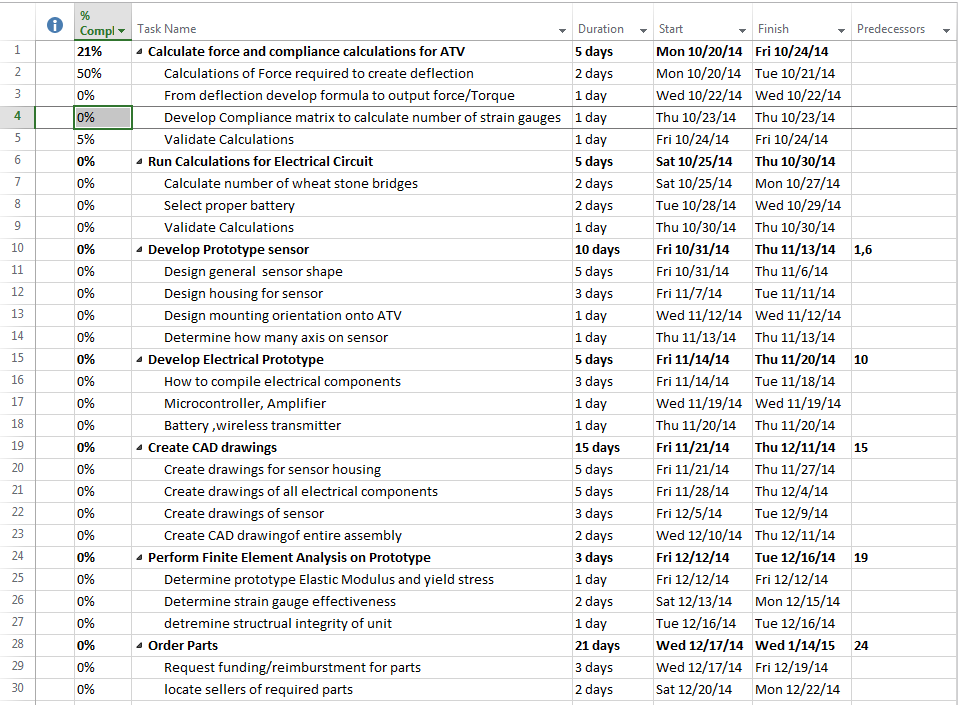Screen dimensions: 958x705
Task: Select the Predecessors column header
Action: [x=904, y=22]
